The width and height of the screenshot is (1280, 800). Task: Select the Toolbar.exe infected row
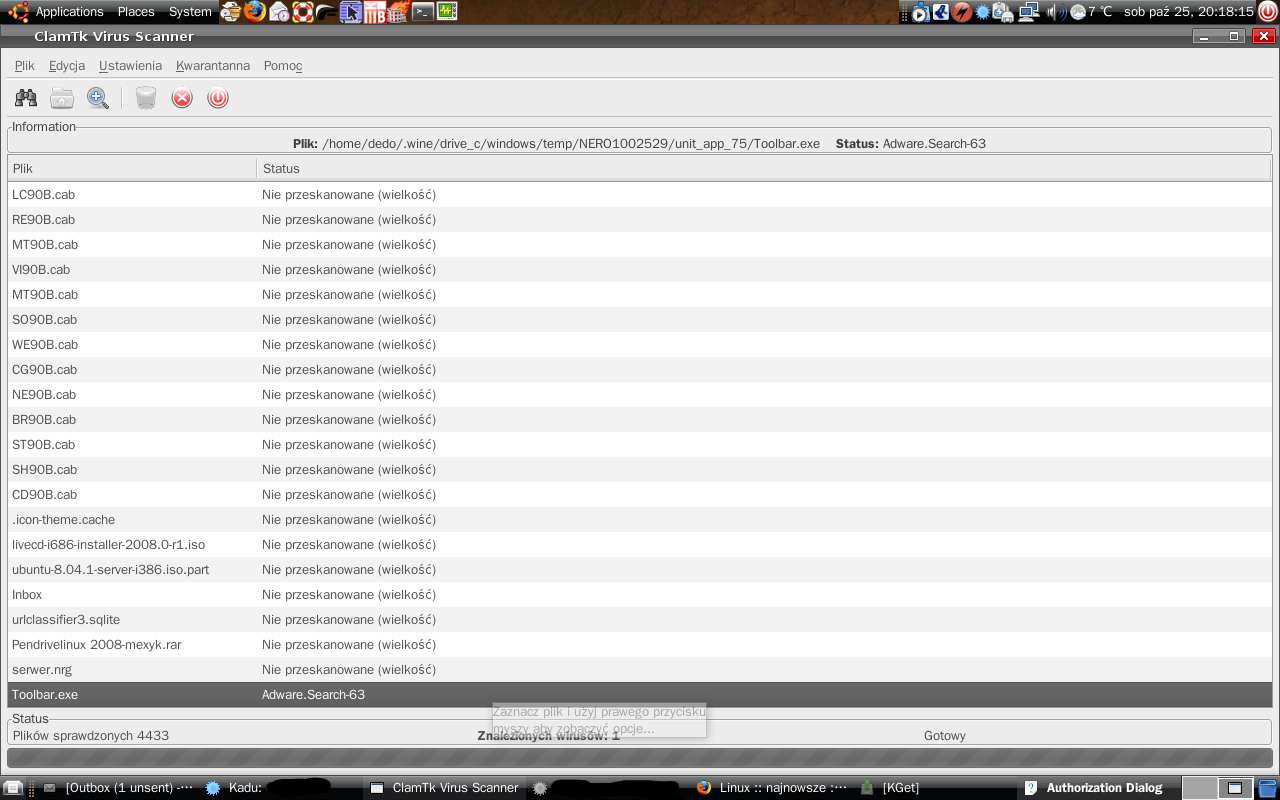pos(640,695)
